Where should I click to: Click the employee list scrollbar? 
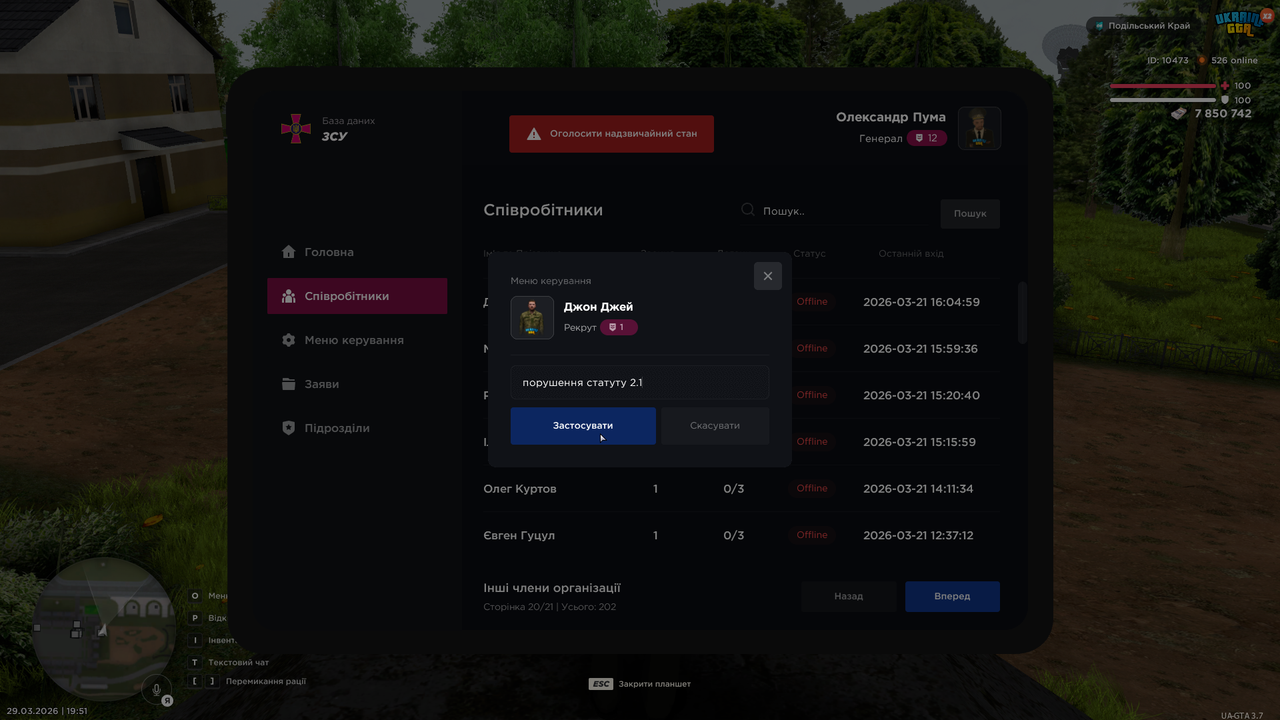tap(1022, 313)
